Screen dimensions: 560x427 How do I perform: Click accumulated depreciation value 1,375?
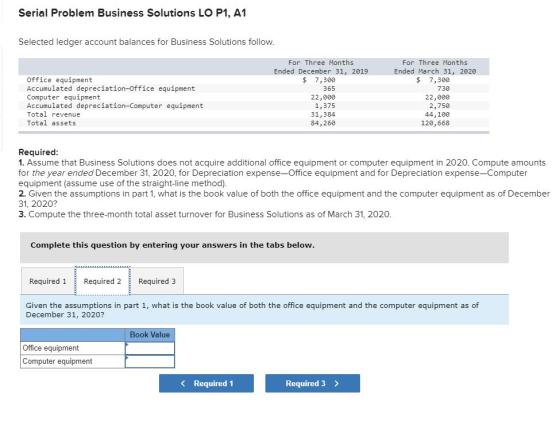[x=325, y=106]
